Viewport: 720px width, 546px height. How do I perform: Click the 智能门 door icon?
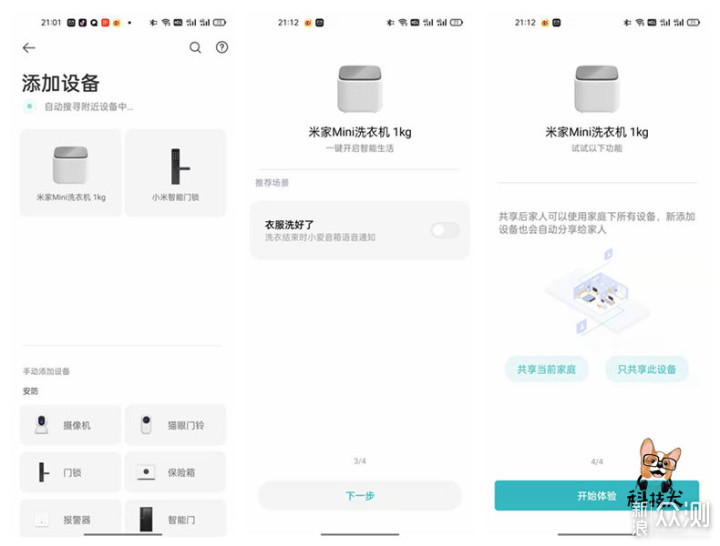click(146, 519)
